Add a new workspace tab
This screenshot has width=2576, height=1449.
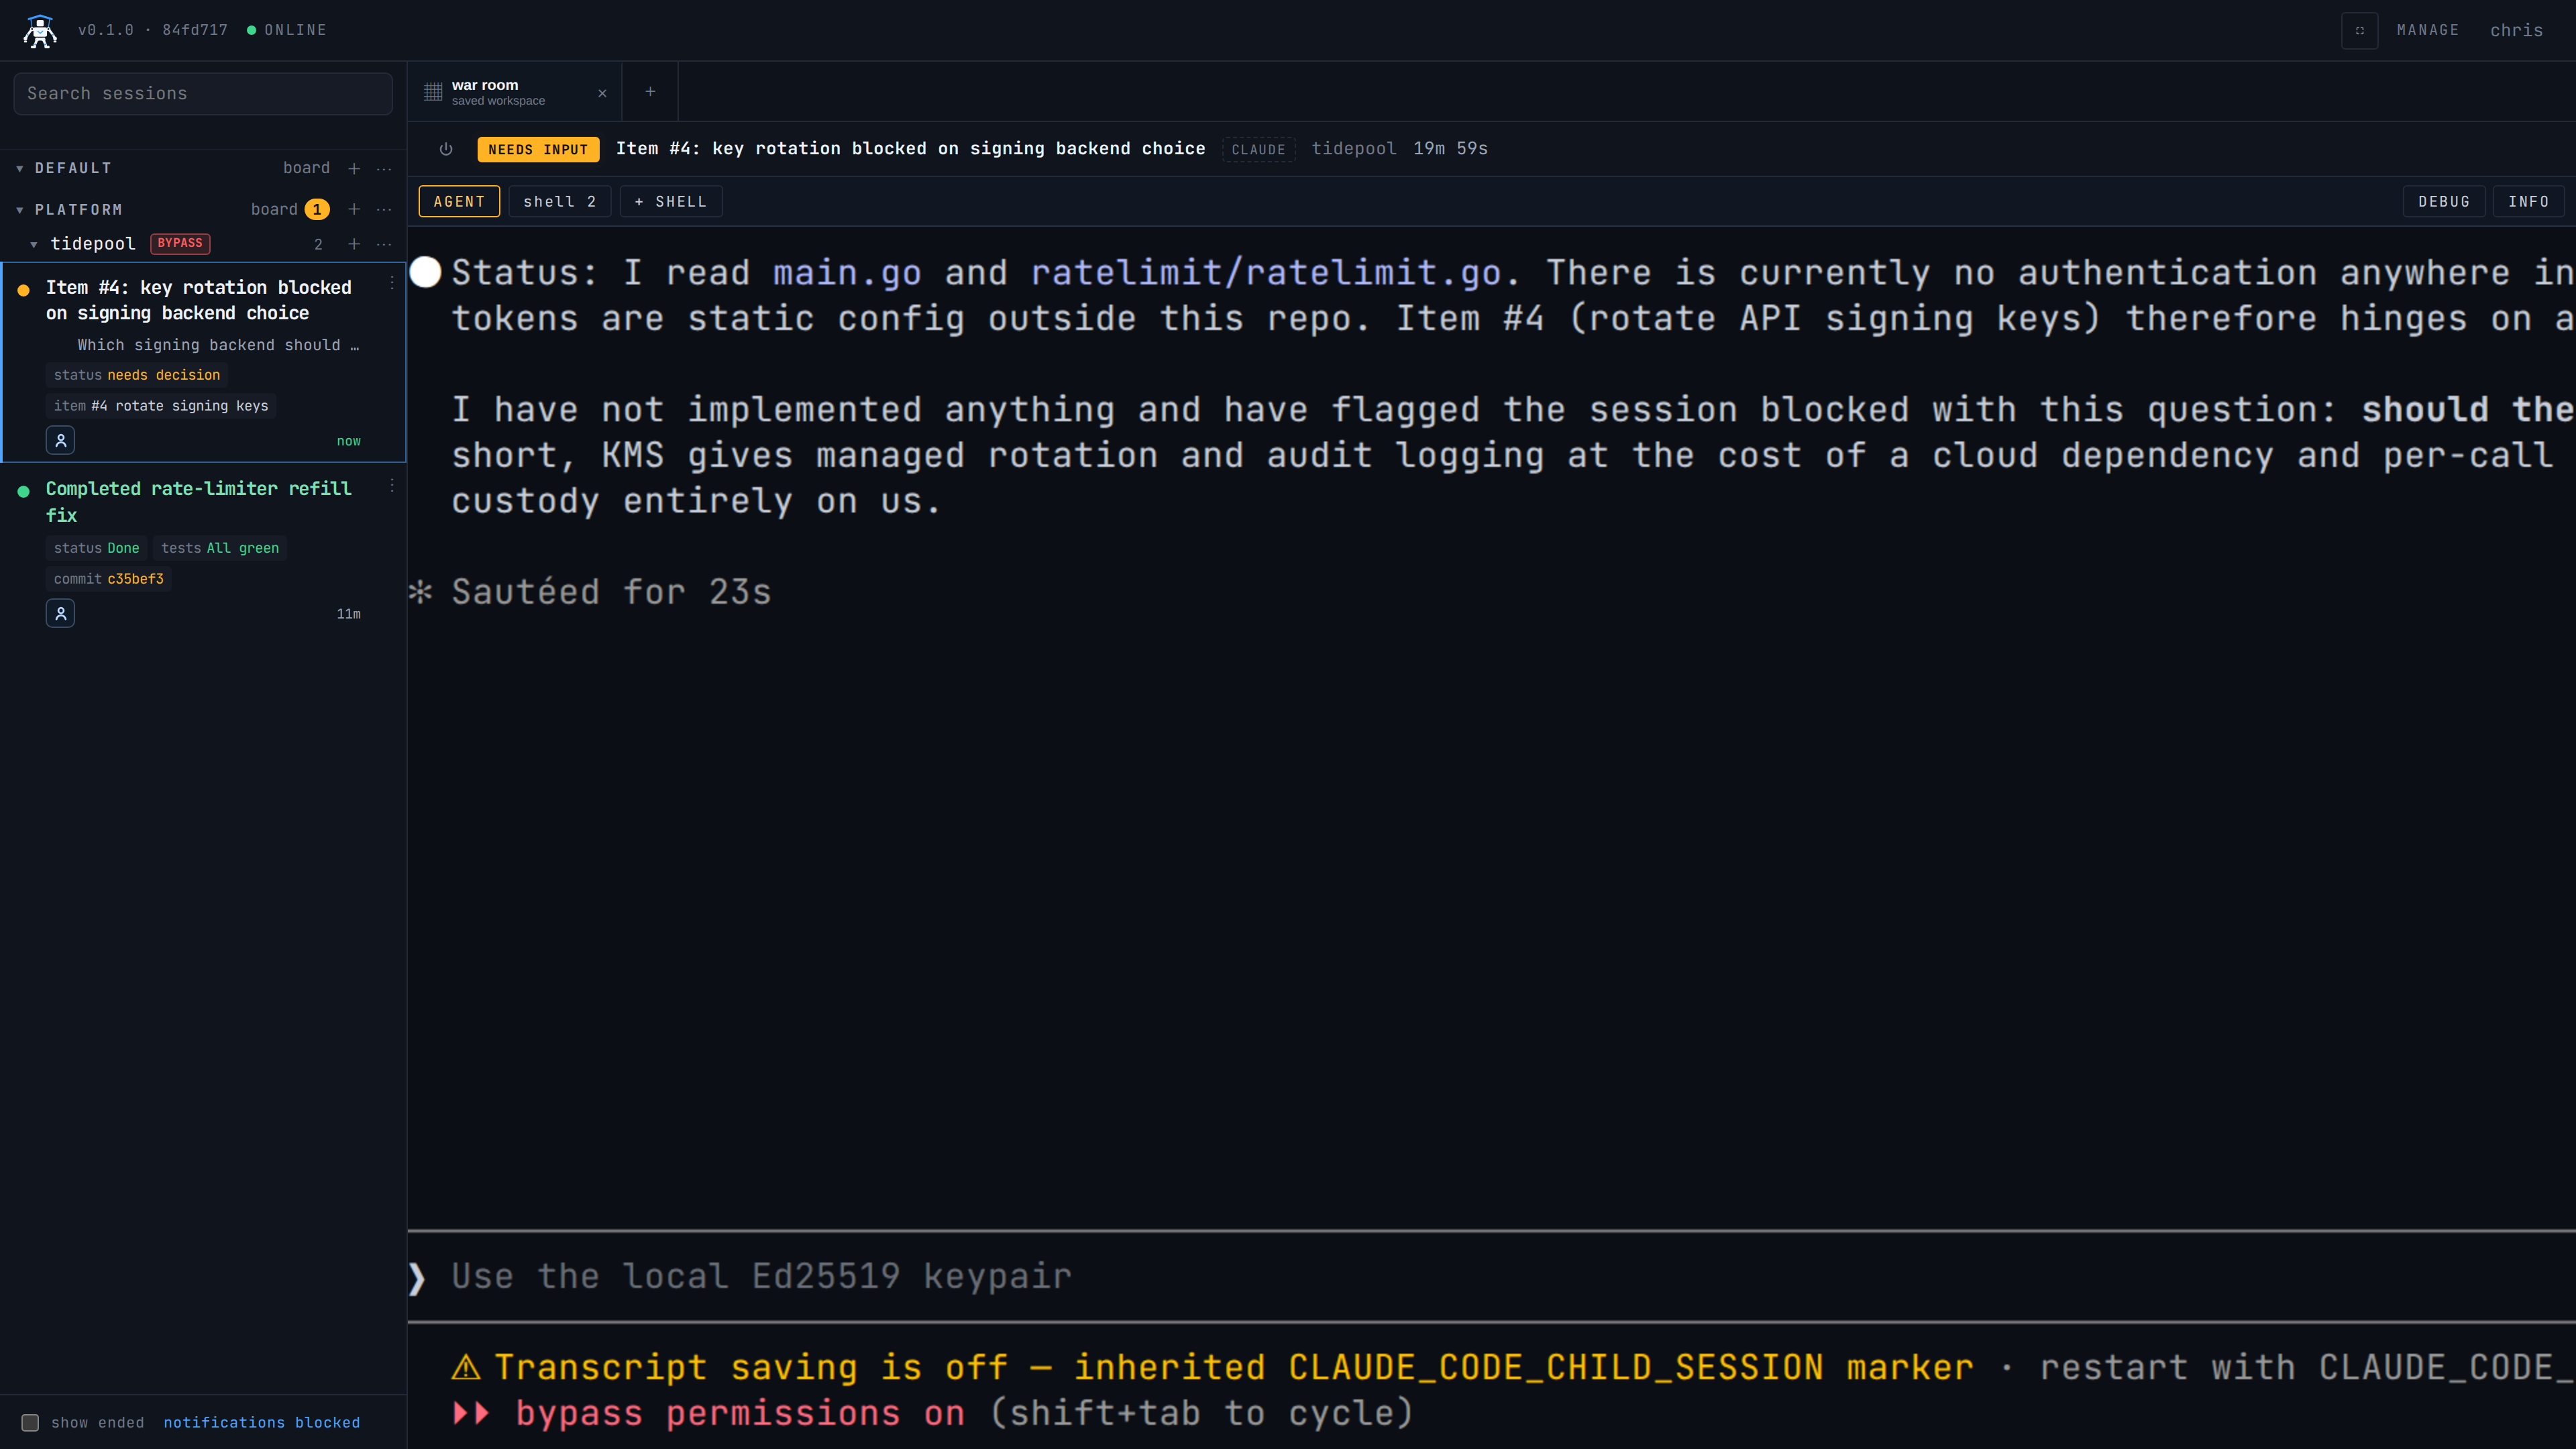click(x=650, y=92)
